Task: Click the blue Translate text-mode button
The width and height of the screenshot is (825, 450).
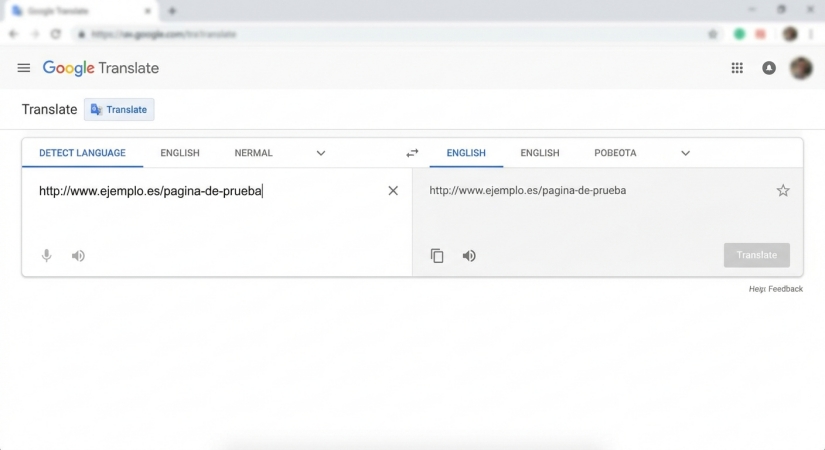Action: pyautogui.click(x=119, y=109)
